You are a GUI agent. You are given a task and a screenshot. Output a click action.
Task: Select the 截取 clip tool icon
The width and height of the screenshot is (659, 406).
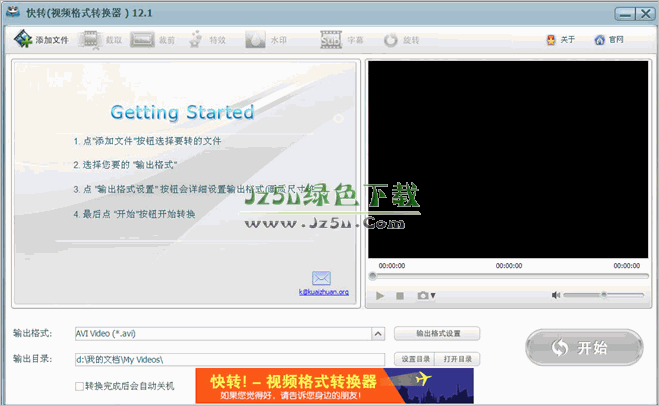point(90,40)
